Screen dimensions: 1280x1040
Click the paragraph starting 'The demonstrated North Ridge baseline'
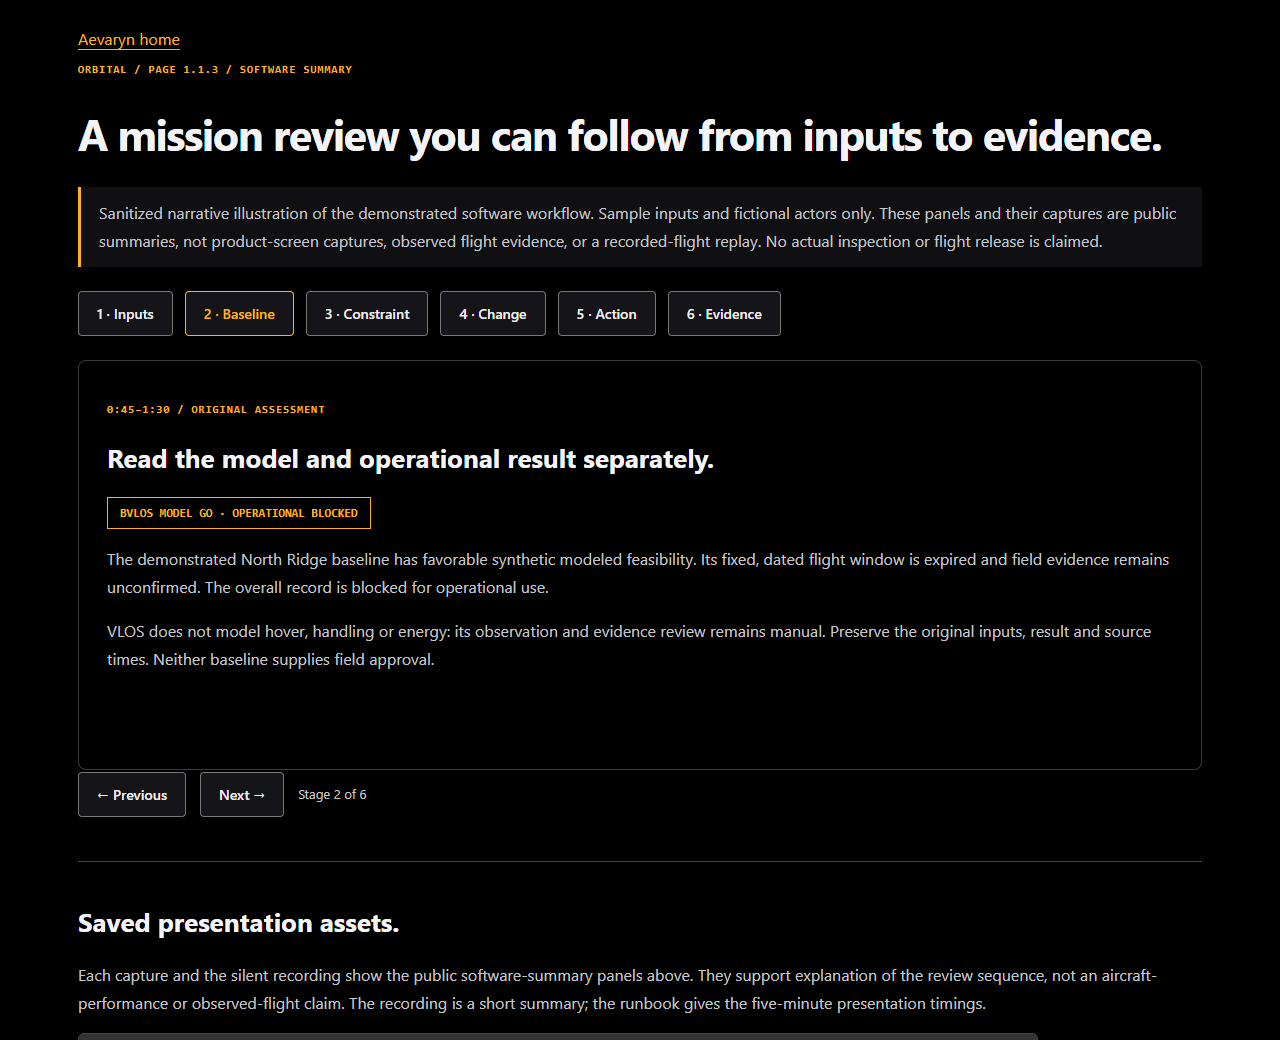coord(638,574)
